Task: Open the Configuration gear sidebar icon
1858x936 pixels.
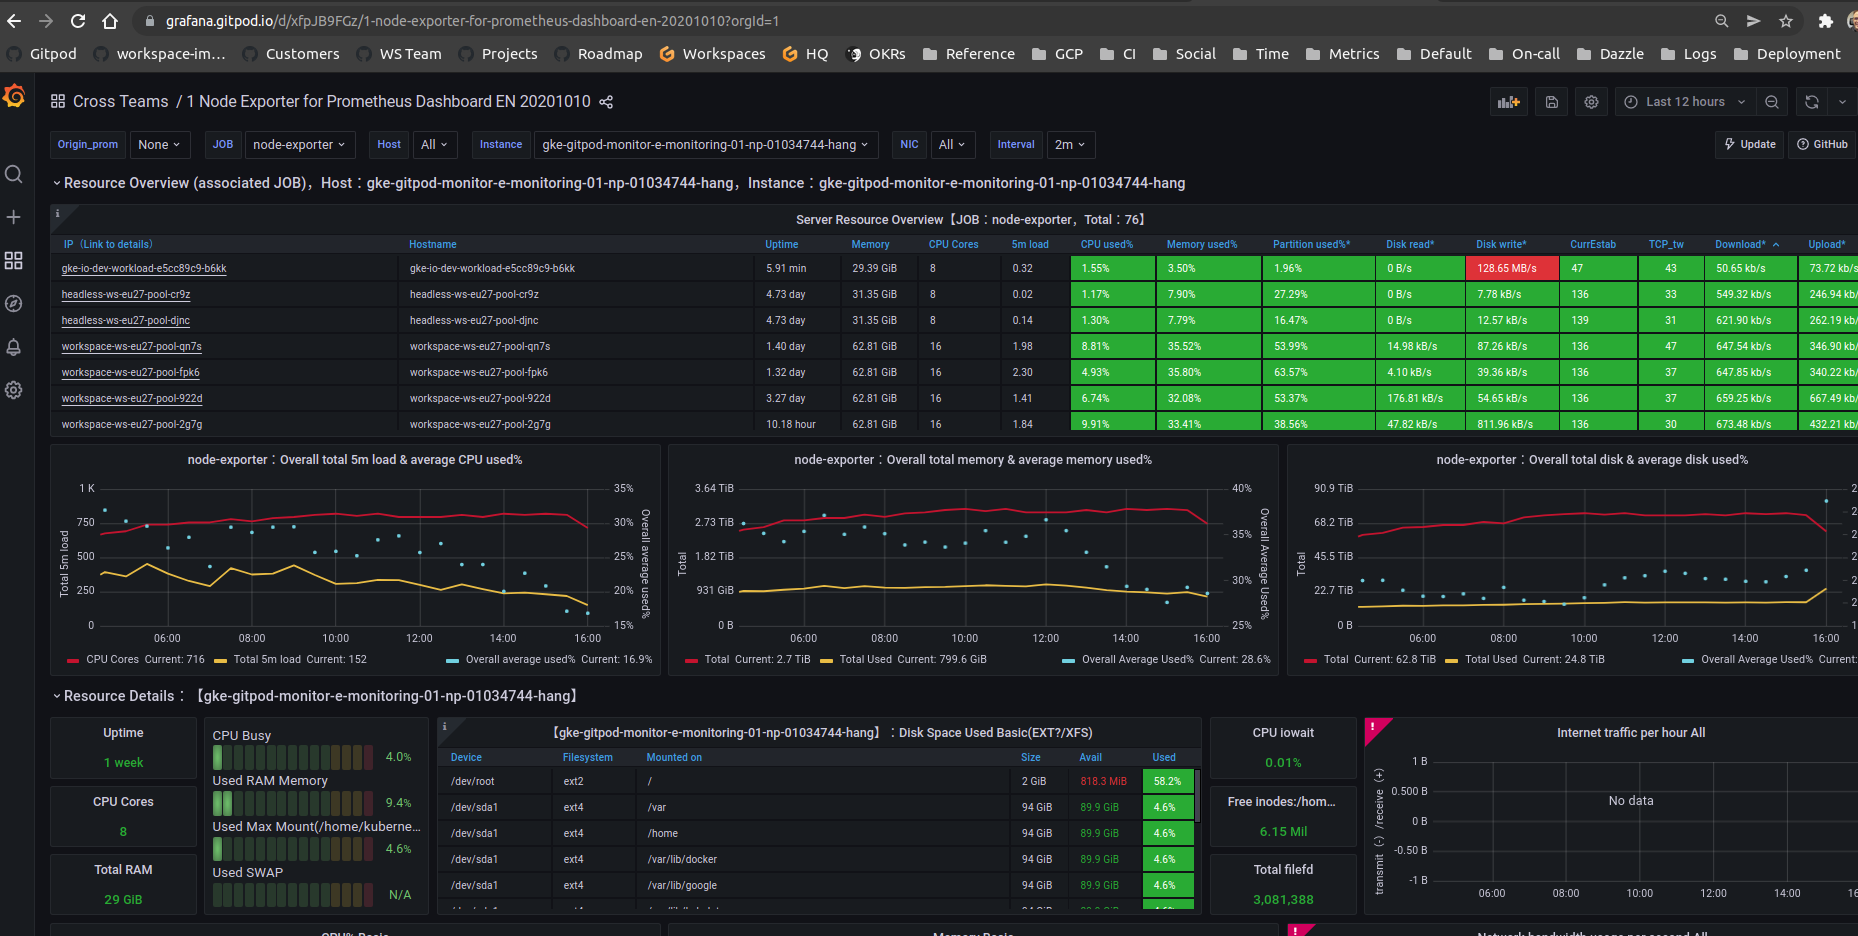Action: coord(14,390)
